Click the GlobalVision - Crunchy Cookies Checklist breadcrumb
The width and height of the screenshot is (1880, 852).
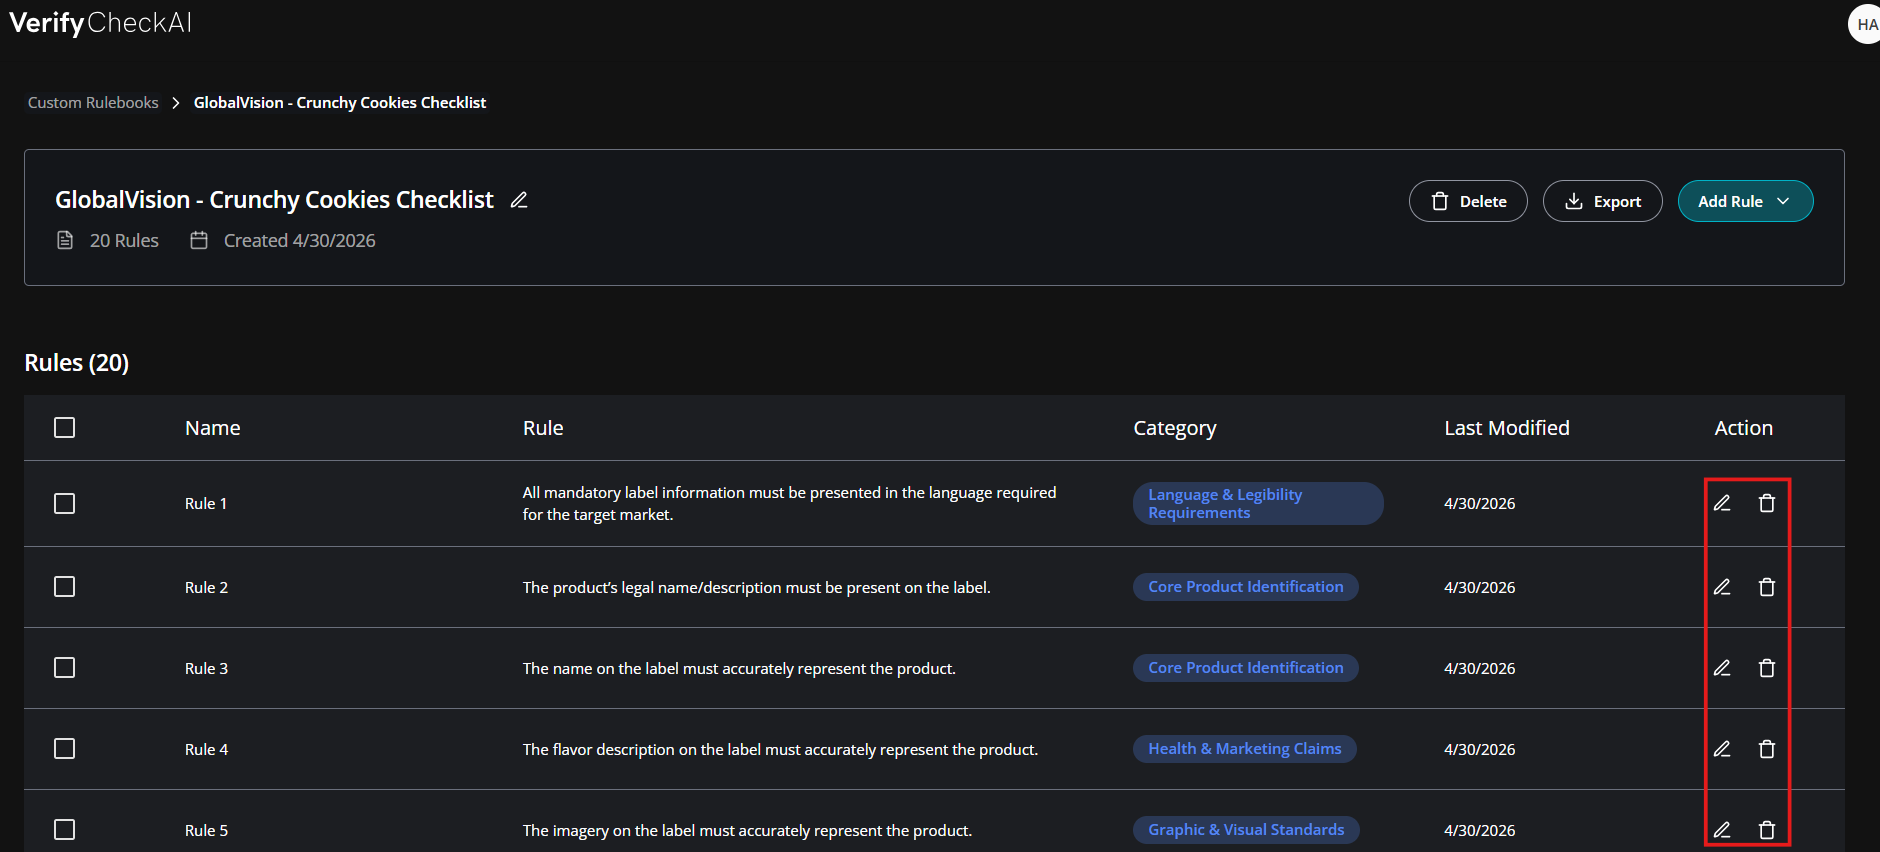340,103
